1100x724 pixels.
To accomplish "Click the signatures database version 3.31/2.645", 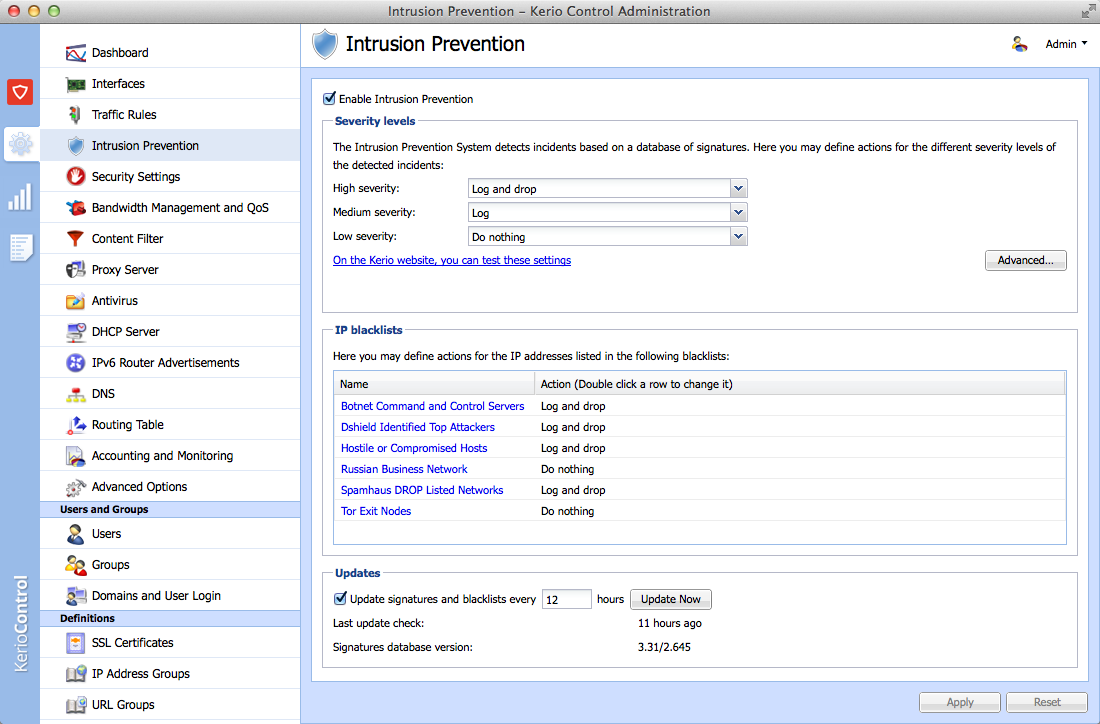I will click(664, 647).
